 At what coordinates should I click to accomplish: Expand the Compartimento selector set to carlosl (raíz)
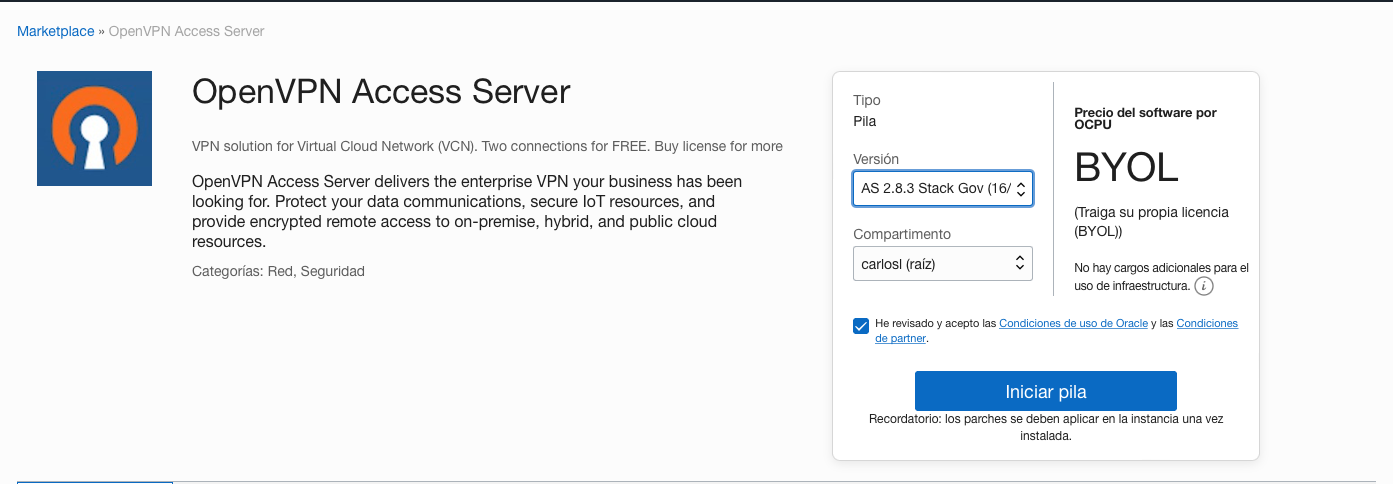(942, 264)
